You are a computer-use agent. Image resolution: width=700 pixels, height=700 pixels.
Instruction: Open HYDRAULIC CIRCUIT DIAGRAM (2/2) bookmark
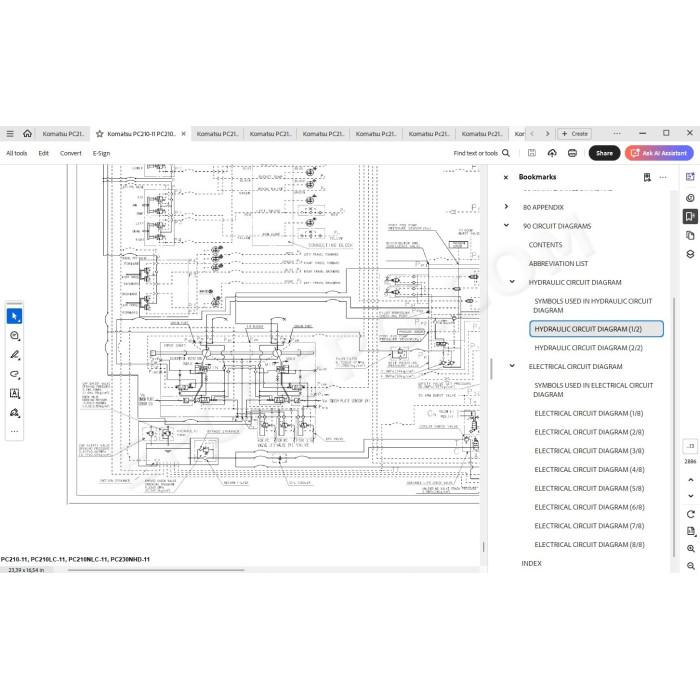tap(588, 347)
